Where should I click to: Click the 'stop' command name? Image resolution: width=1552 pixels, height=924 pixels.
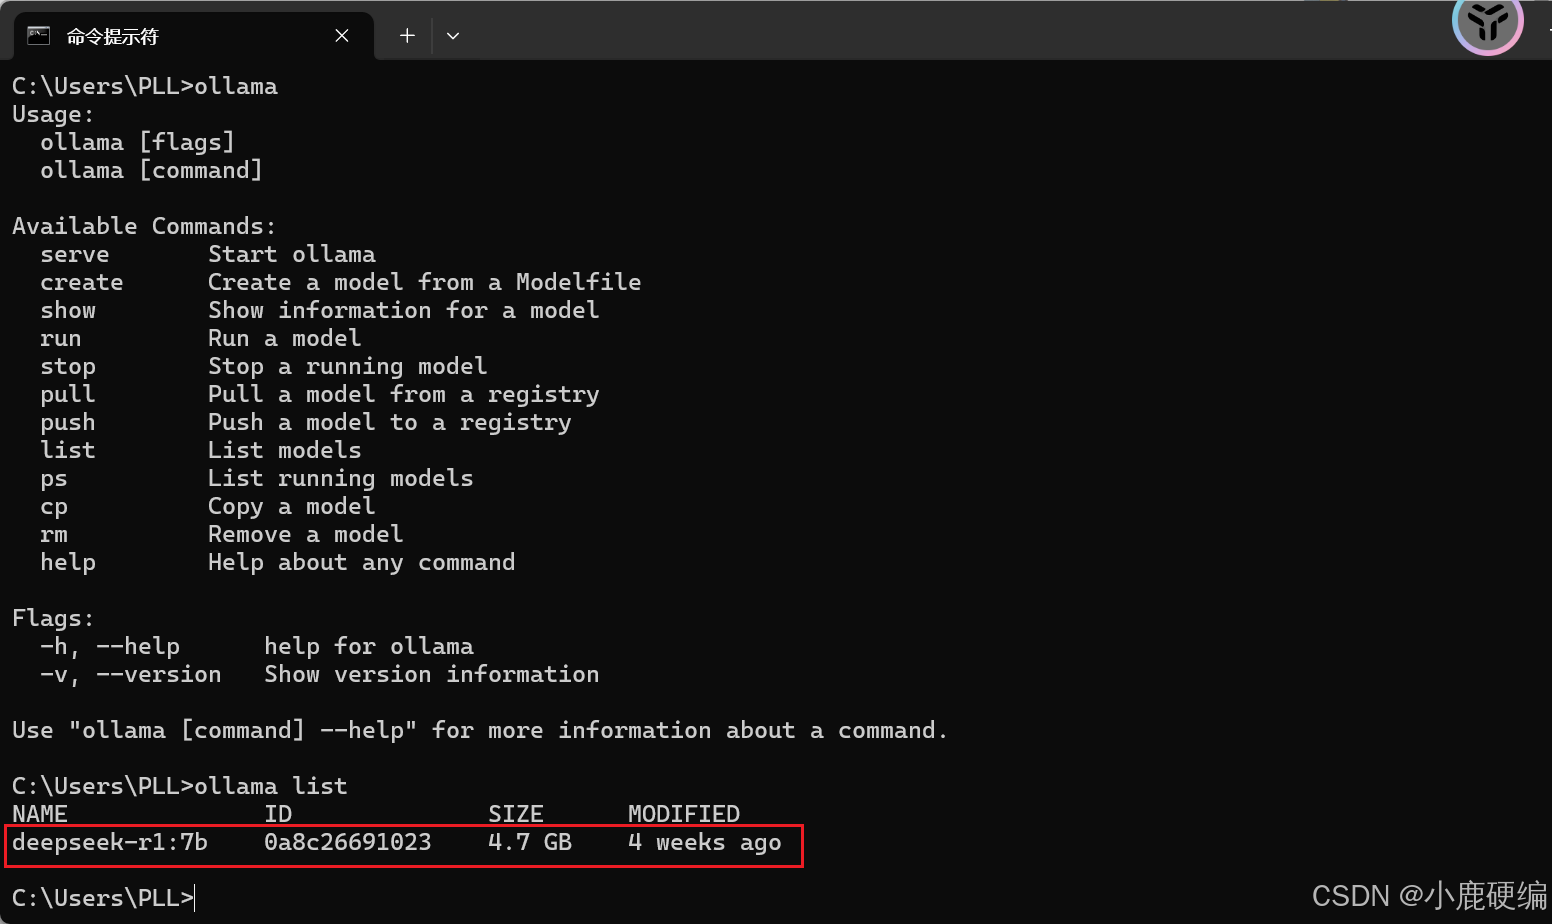click(68, 367)
